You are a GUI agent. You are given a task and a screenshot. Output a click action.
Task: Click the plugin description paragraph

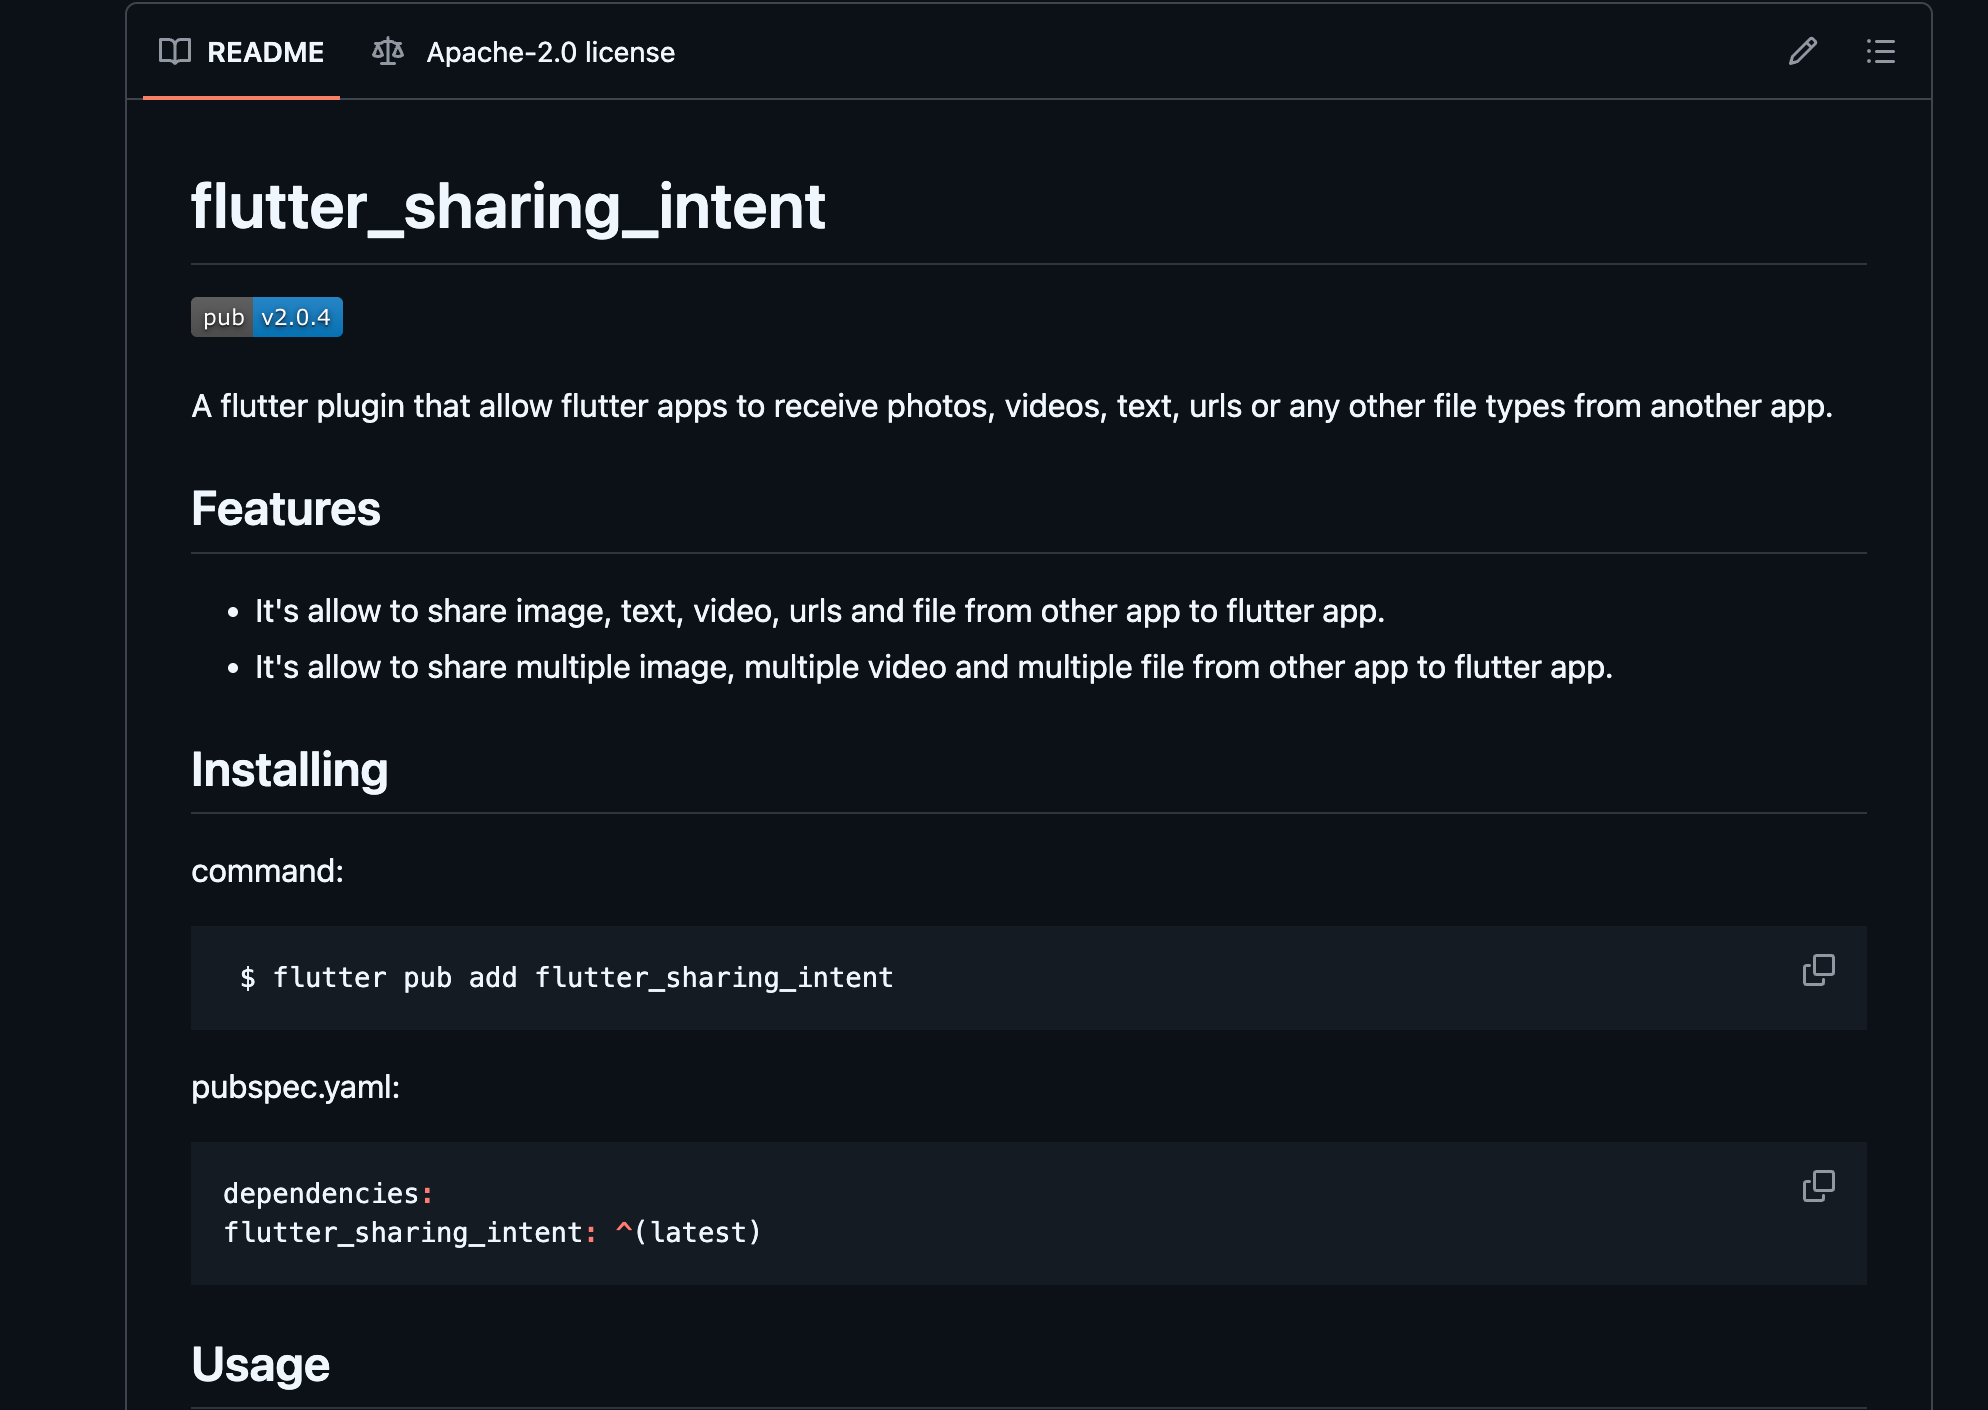[1012, 406]
